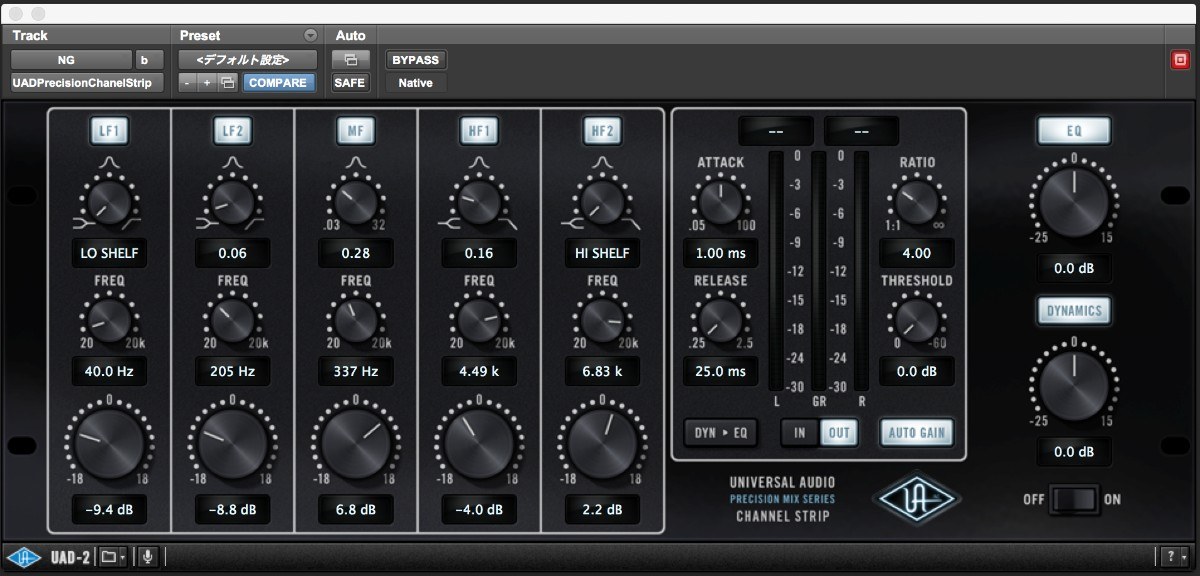Open the UAD-2 folder preset menu

(x=112, y=557)
